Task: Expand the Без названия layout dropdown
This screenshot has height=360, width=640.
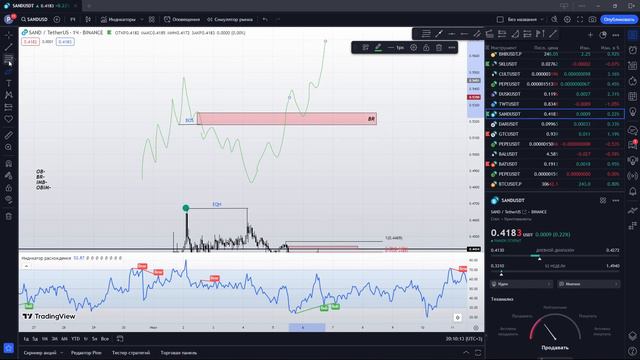Action: pyautogui.click(x=542, y=19)
